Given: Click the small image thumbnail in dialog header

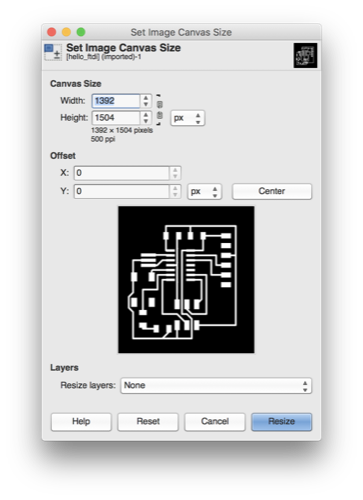Looking at the screenshot, I should pos(305,55).
